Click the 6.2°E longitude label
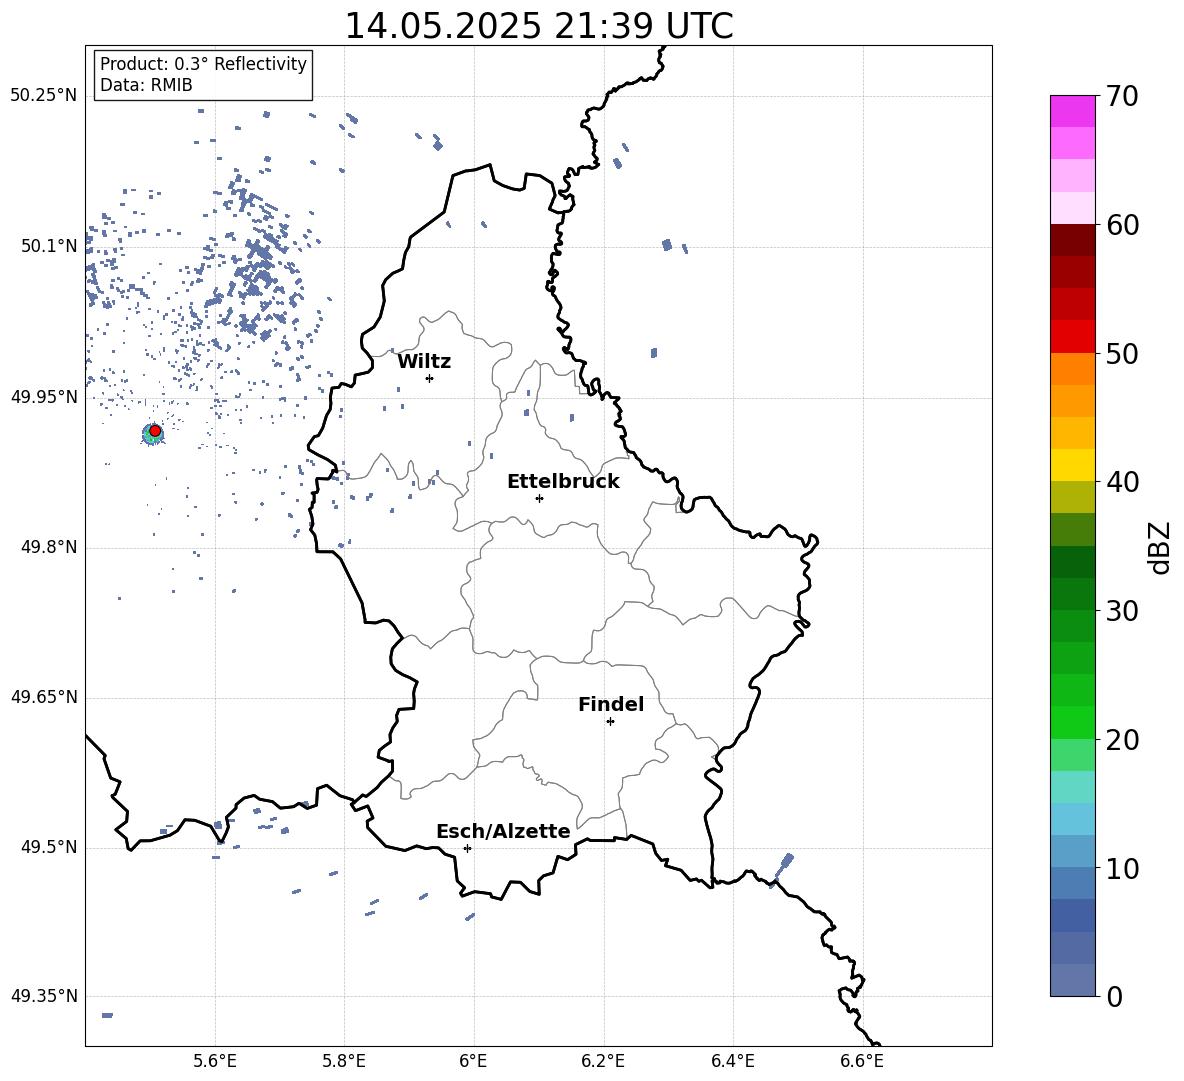This screenshot has width=1184, height=1081. (x=603, y=1061)
